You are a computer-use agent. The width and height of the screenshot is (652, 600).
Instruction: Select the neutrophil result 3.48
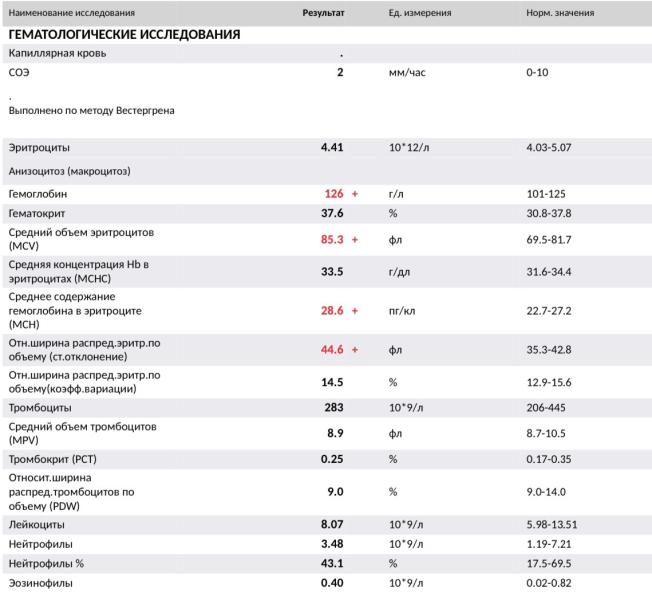[332, 544]
